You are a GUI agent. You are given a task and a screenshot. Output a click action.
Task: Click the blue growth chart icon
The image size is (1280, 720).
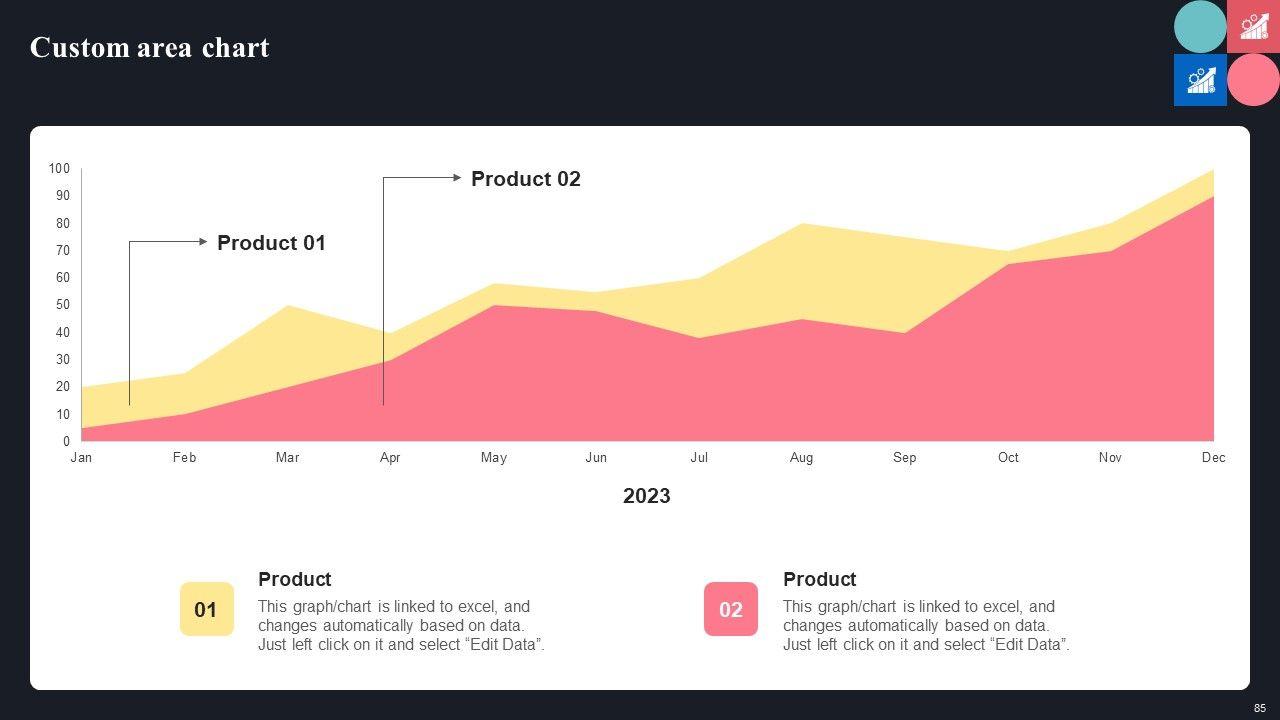pyautogui.click(x=1200, y=80)
